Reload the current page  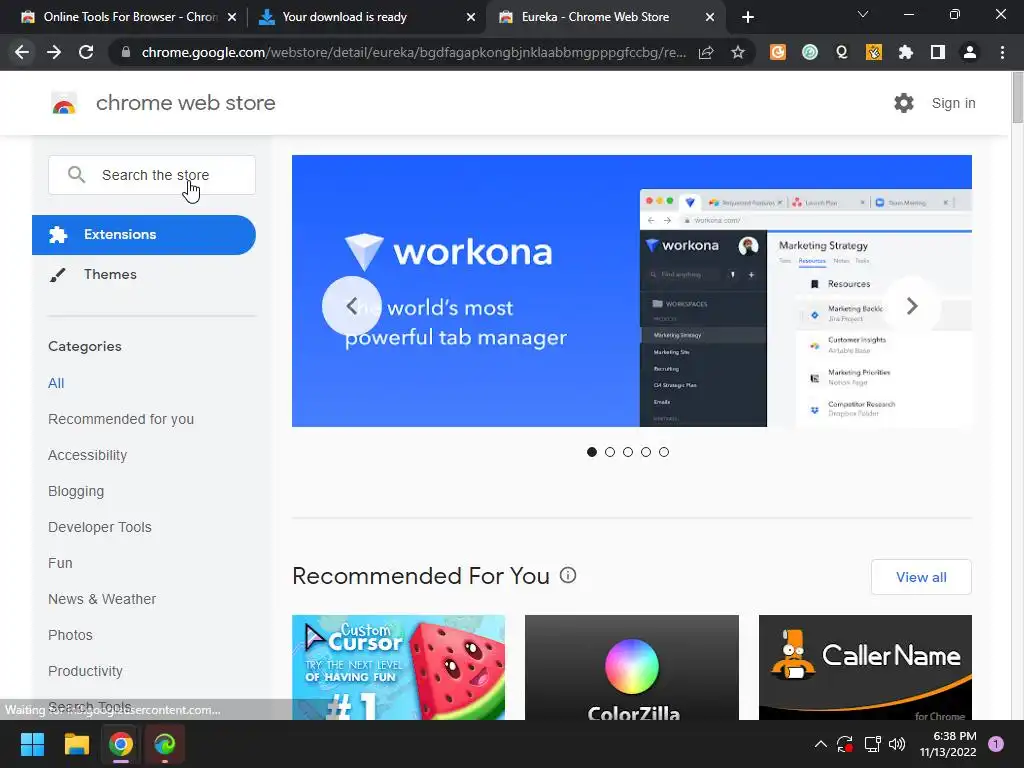86,52
